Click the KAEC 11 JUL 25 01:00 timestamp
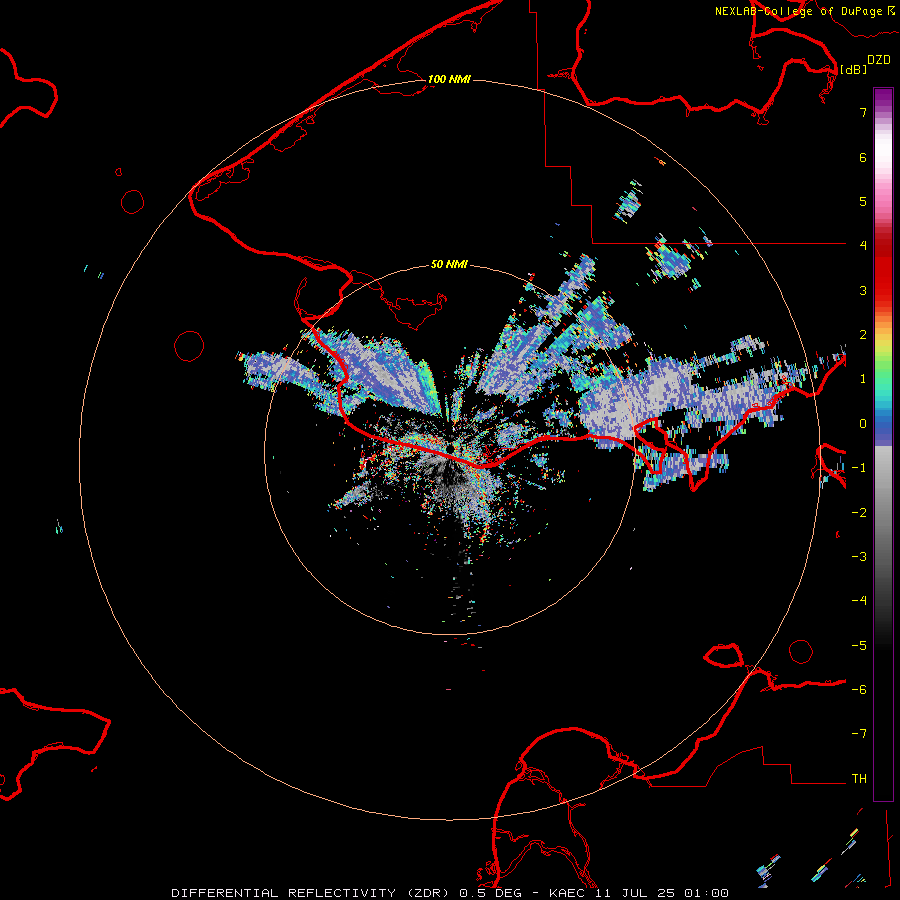 click(639, 893)
